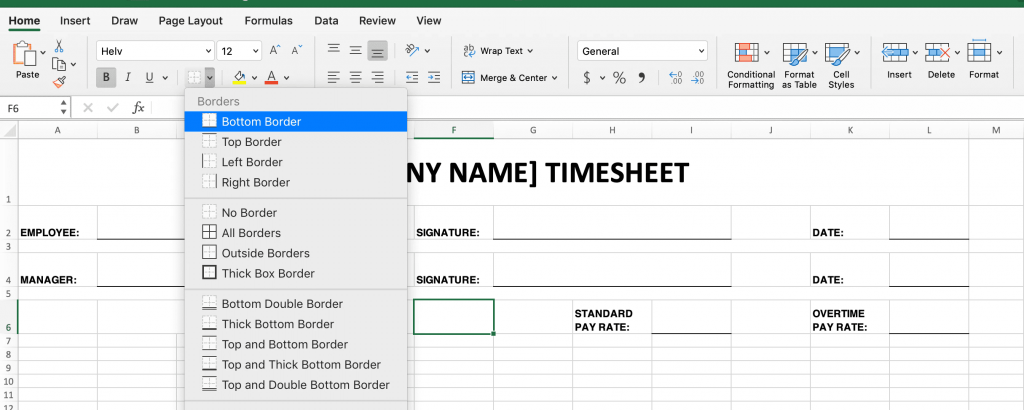Align text right
Screen dimensions: 1024x410
[x=377, y=78]
